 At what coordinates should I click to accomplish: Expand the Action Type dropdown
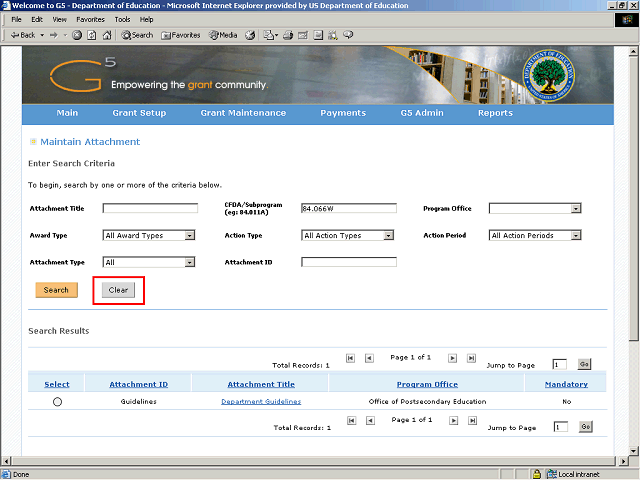(x=389, y=236)
